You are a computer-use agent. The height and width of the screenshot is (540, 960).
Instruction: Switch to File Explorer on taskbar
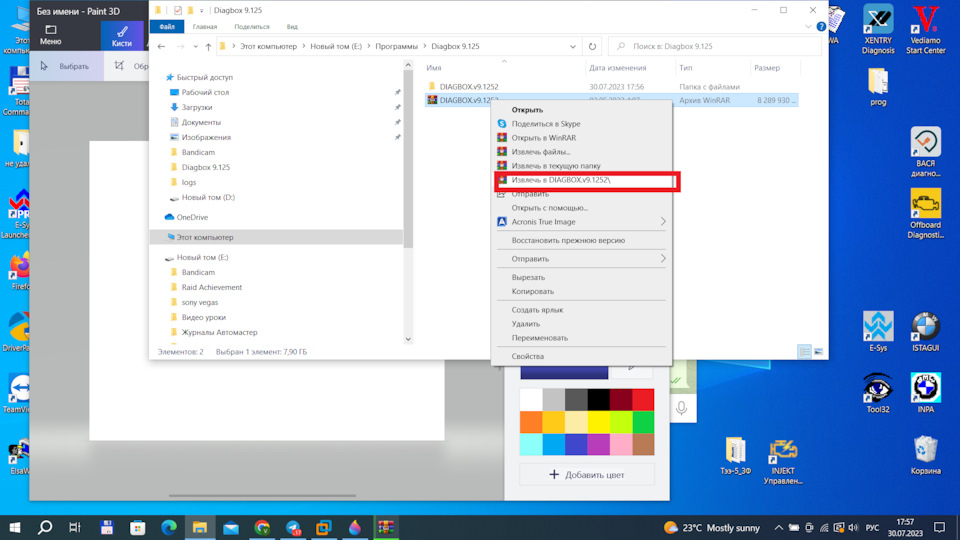(x=200, y=527)
